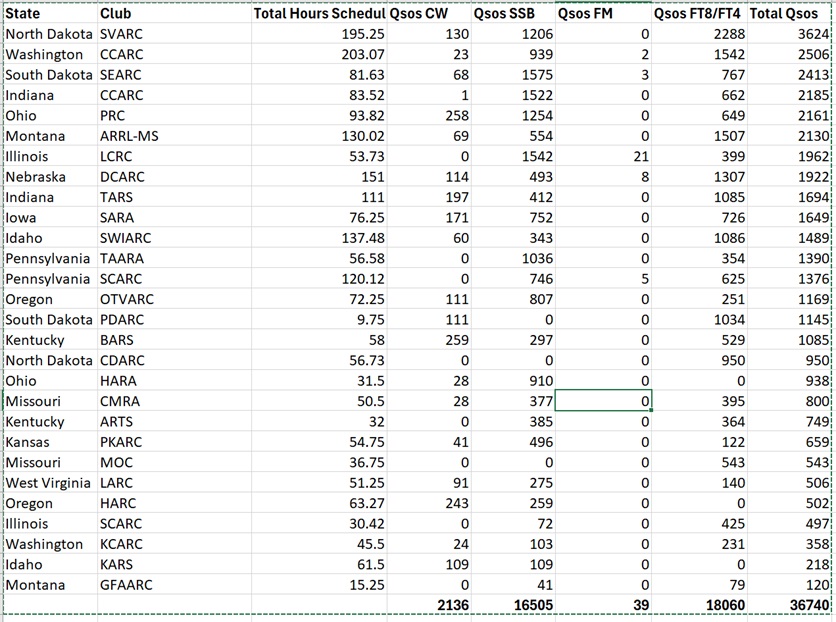This screenshot has width=836, height=622.
Task: Select the Kansas PKARC club cell
Action: pyautogui.click(x=174, y=442)
